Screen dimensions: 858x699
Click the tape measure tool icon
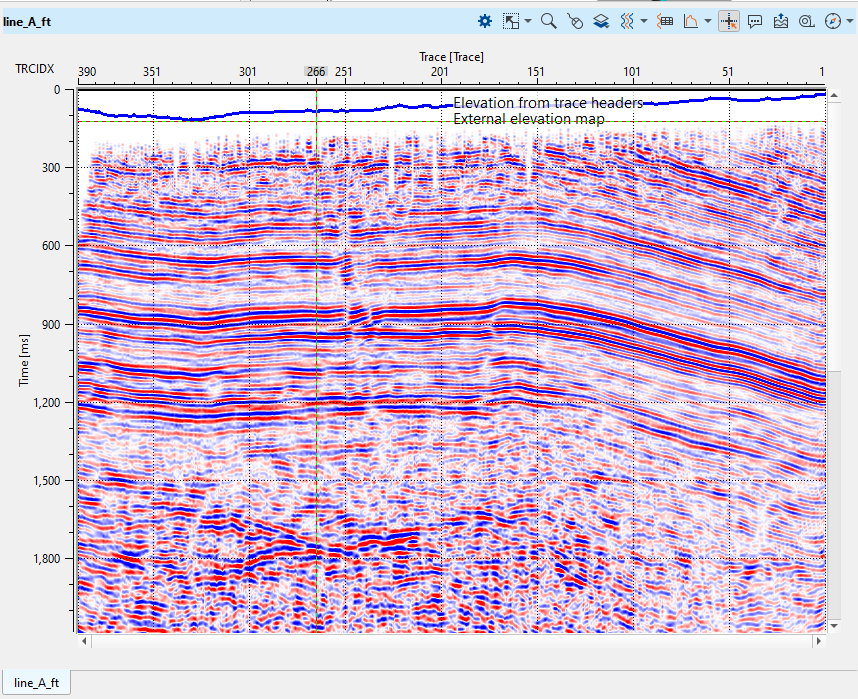[806, 21]
